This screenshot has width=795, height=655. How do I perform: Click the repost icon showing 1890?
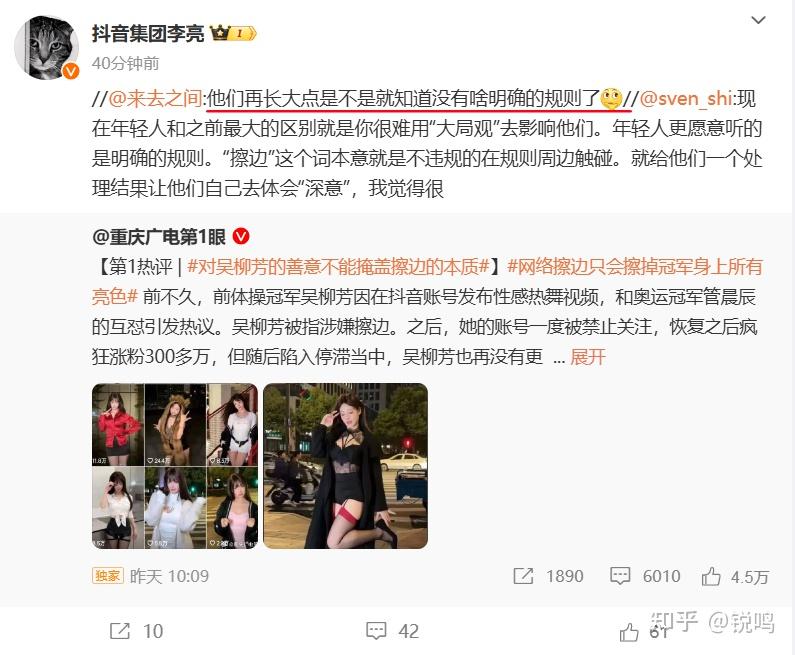(523, 576)
